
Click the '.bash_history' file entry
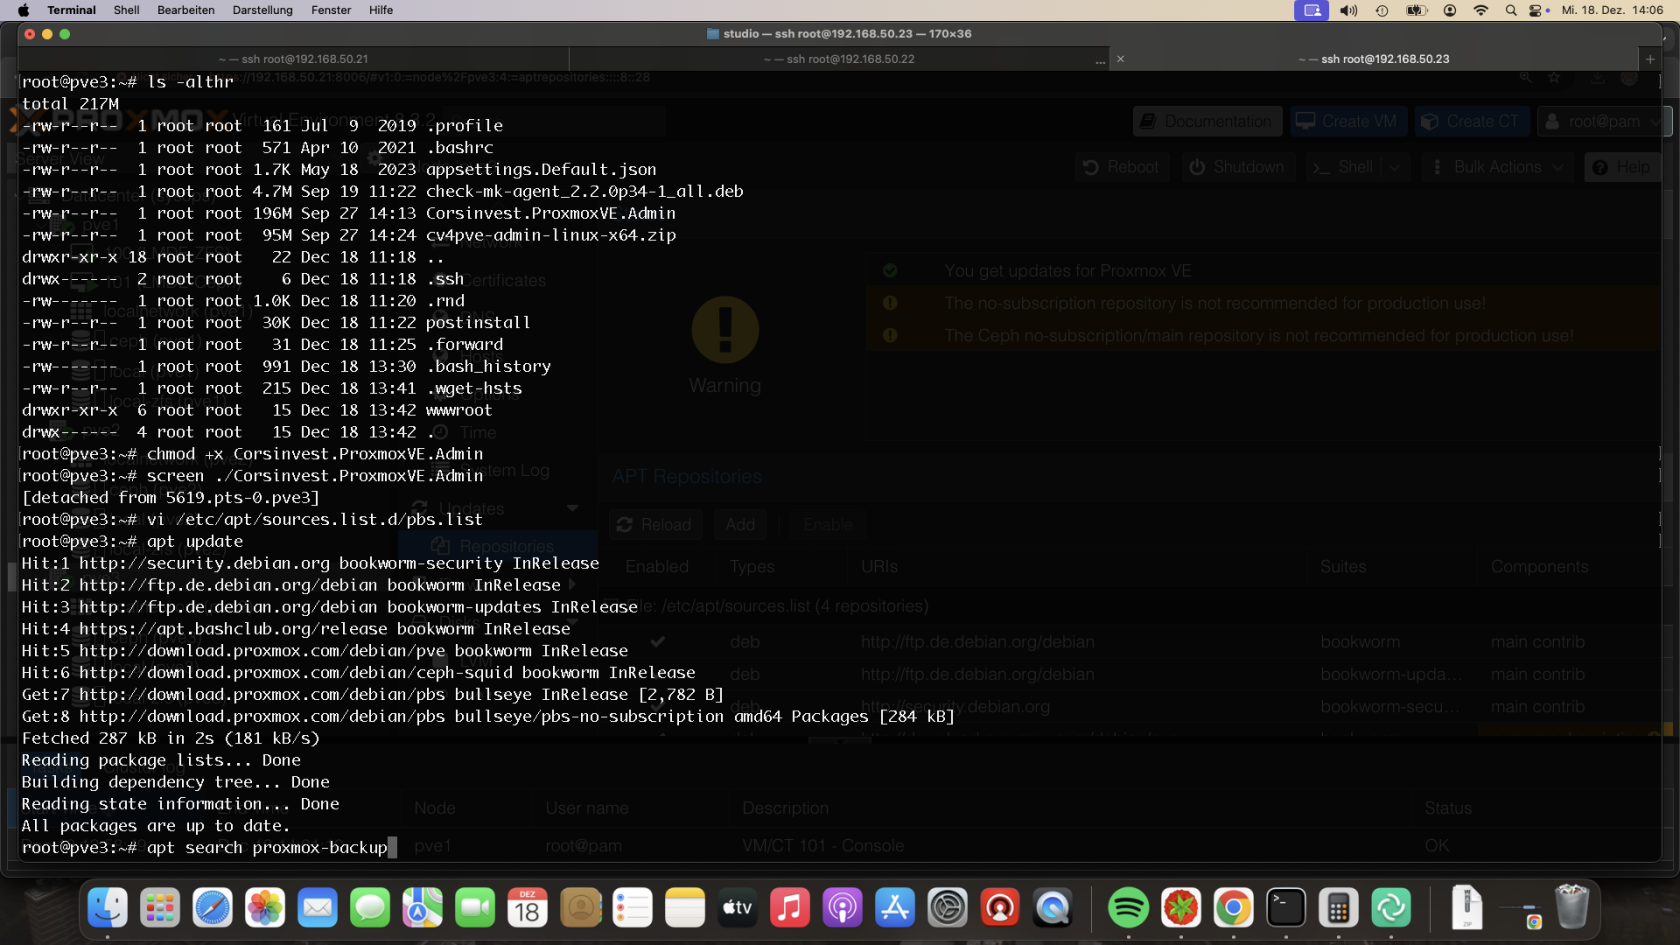[489, 366]
